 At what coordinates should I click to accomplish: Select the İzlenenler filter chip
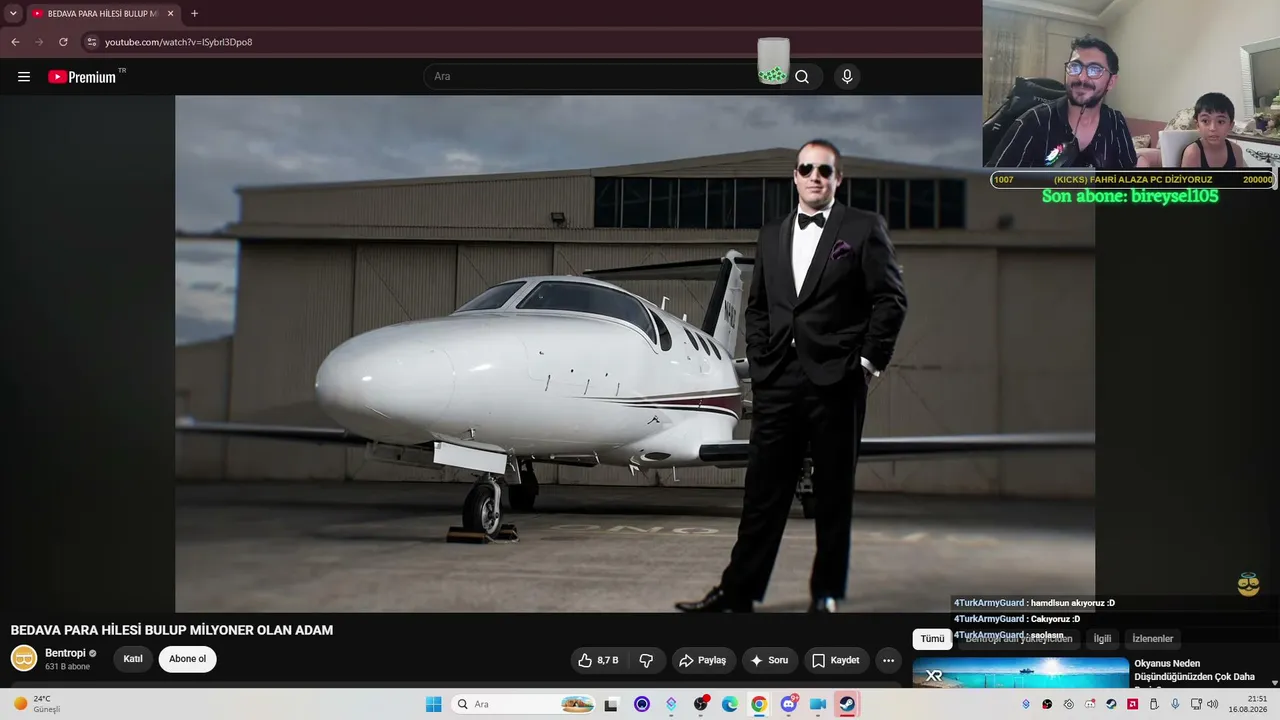pos(1153,639)
